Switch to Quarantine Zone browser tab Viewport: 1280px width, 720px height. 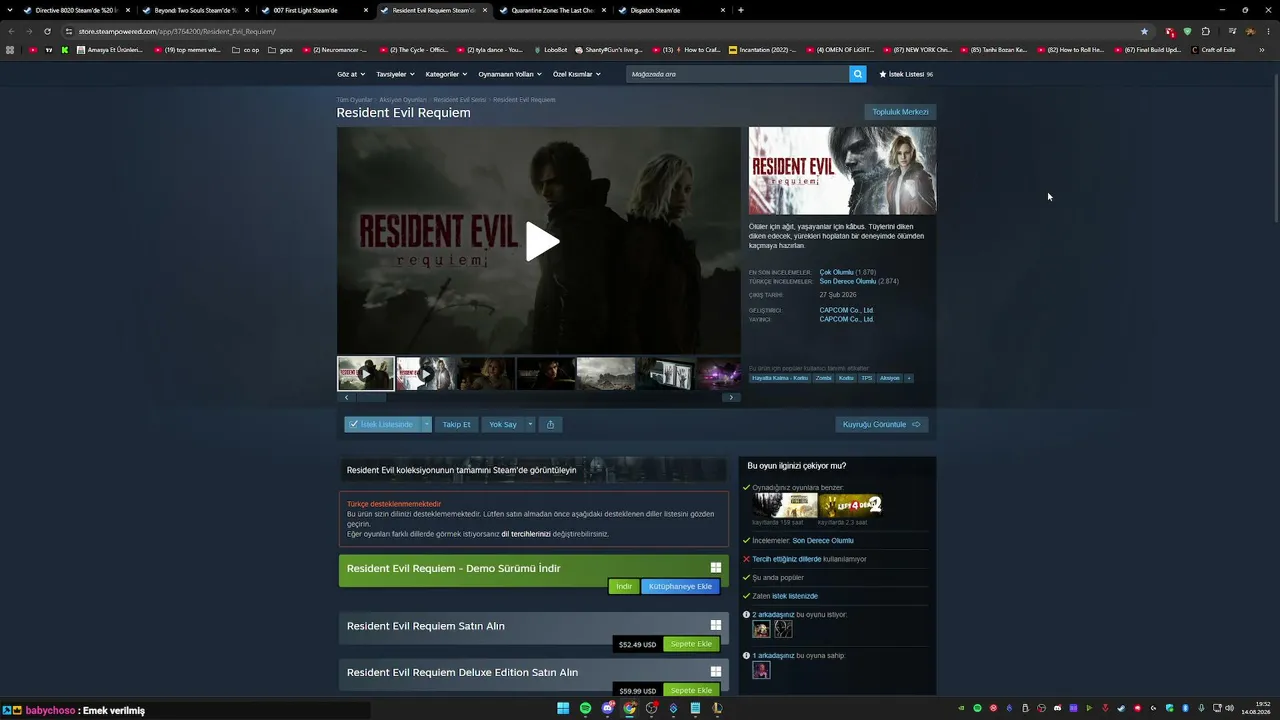coord(553,10)
